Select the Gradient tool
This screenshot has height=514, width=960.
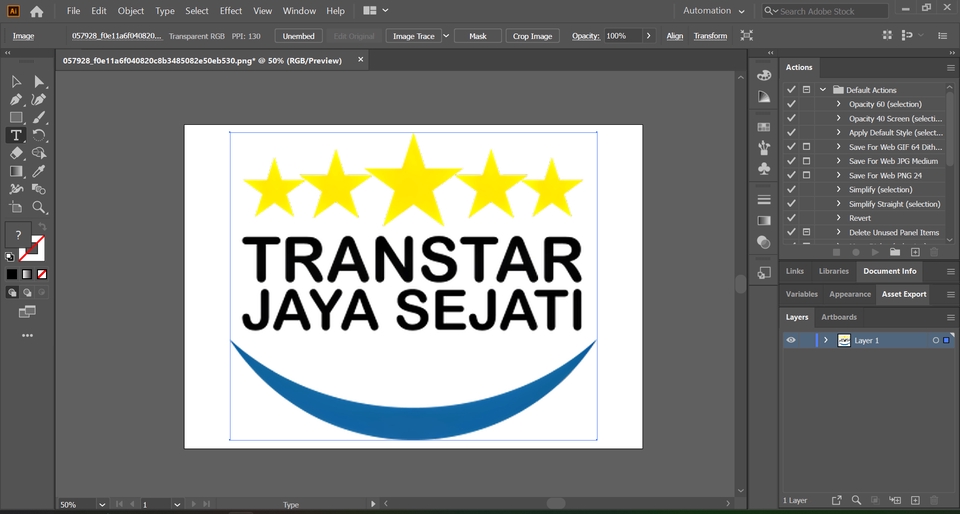tap(17, 171)
